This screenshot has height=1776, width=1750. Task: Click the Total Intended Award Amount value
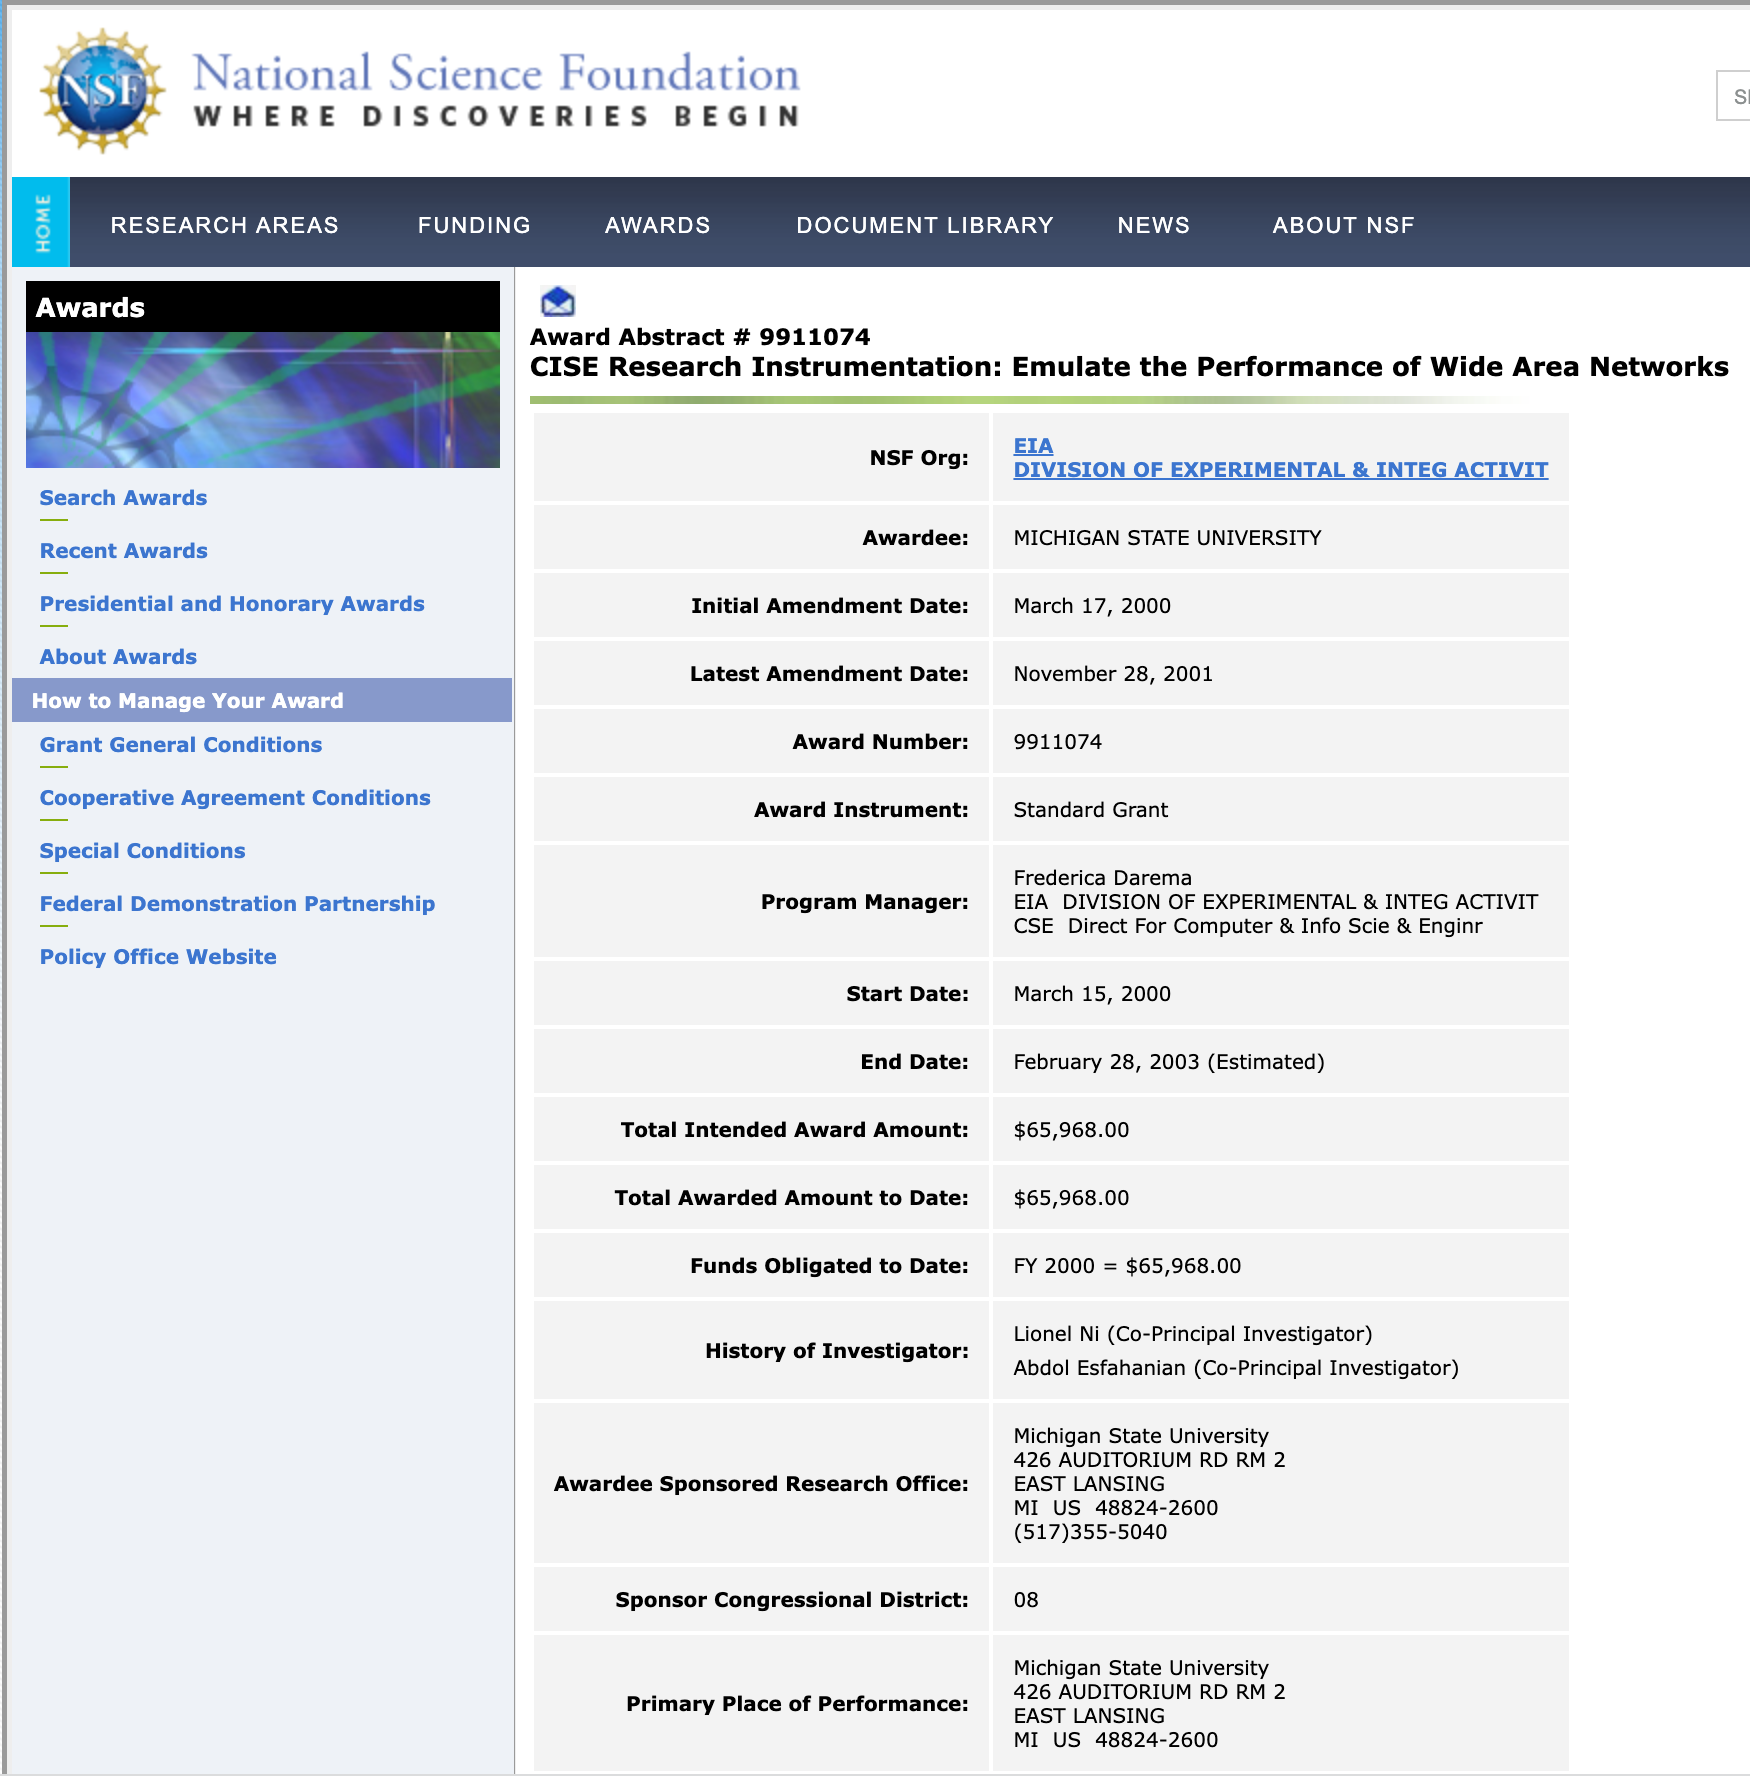point(1071,1130)
